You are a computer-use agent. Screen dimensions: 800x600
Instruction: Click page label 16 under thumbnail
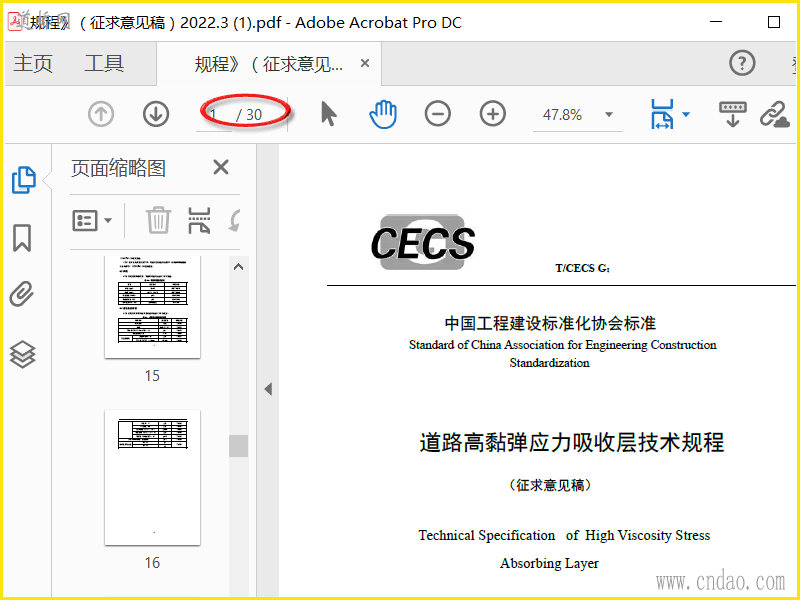(152, 563)
